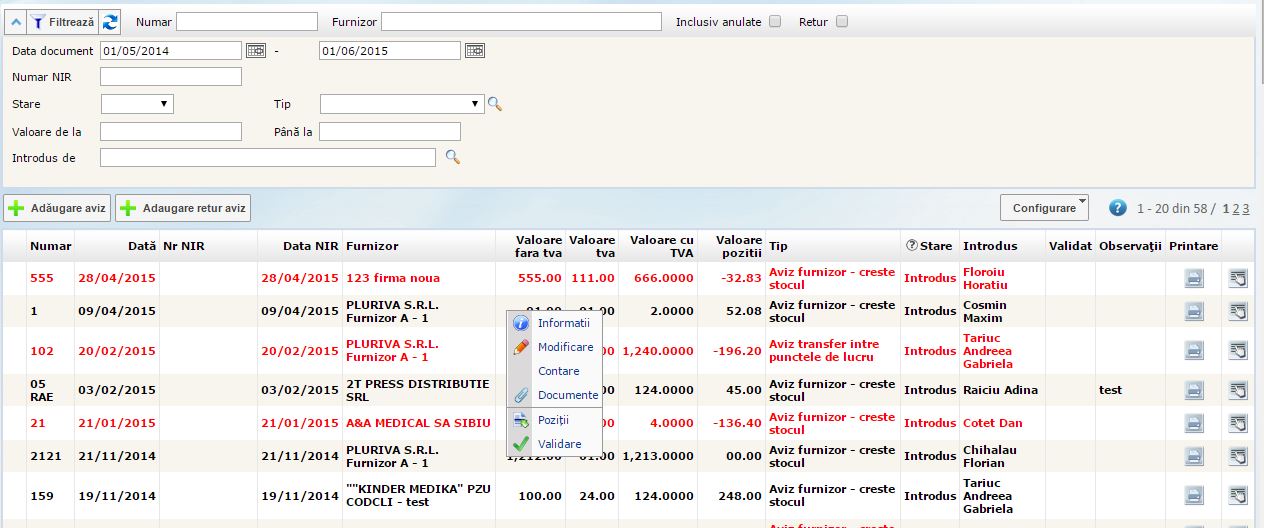1264x528 pixels.
Task: Click magnifier icon next to Introdus de field
Action: [x=452, y=157]
